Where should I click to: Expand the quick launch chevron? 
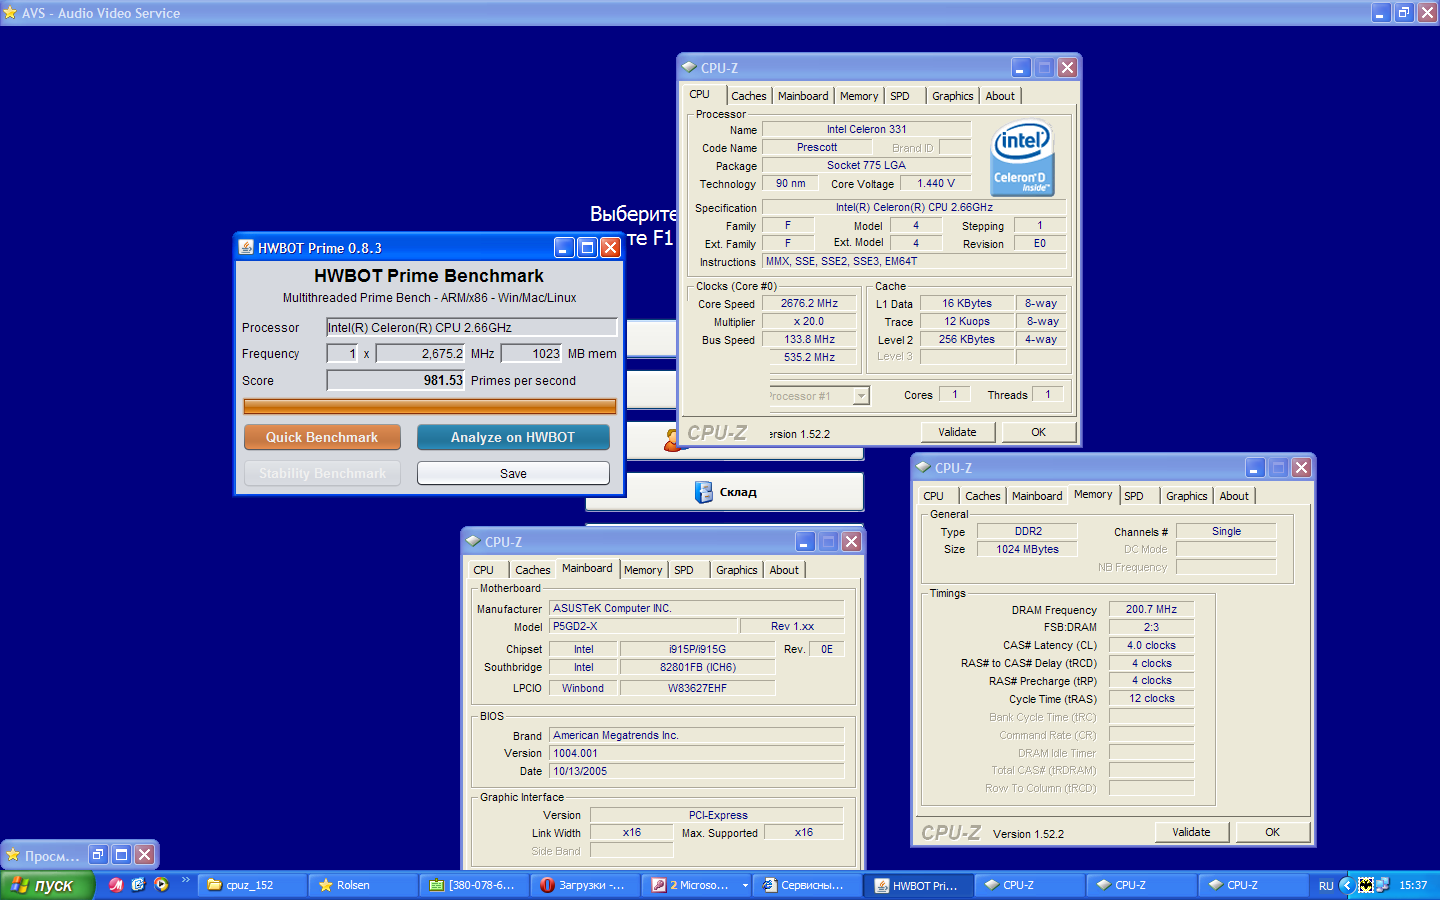tap(185, 881)
